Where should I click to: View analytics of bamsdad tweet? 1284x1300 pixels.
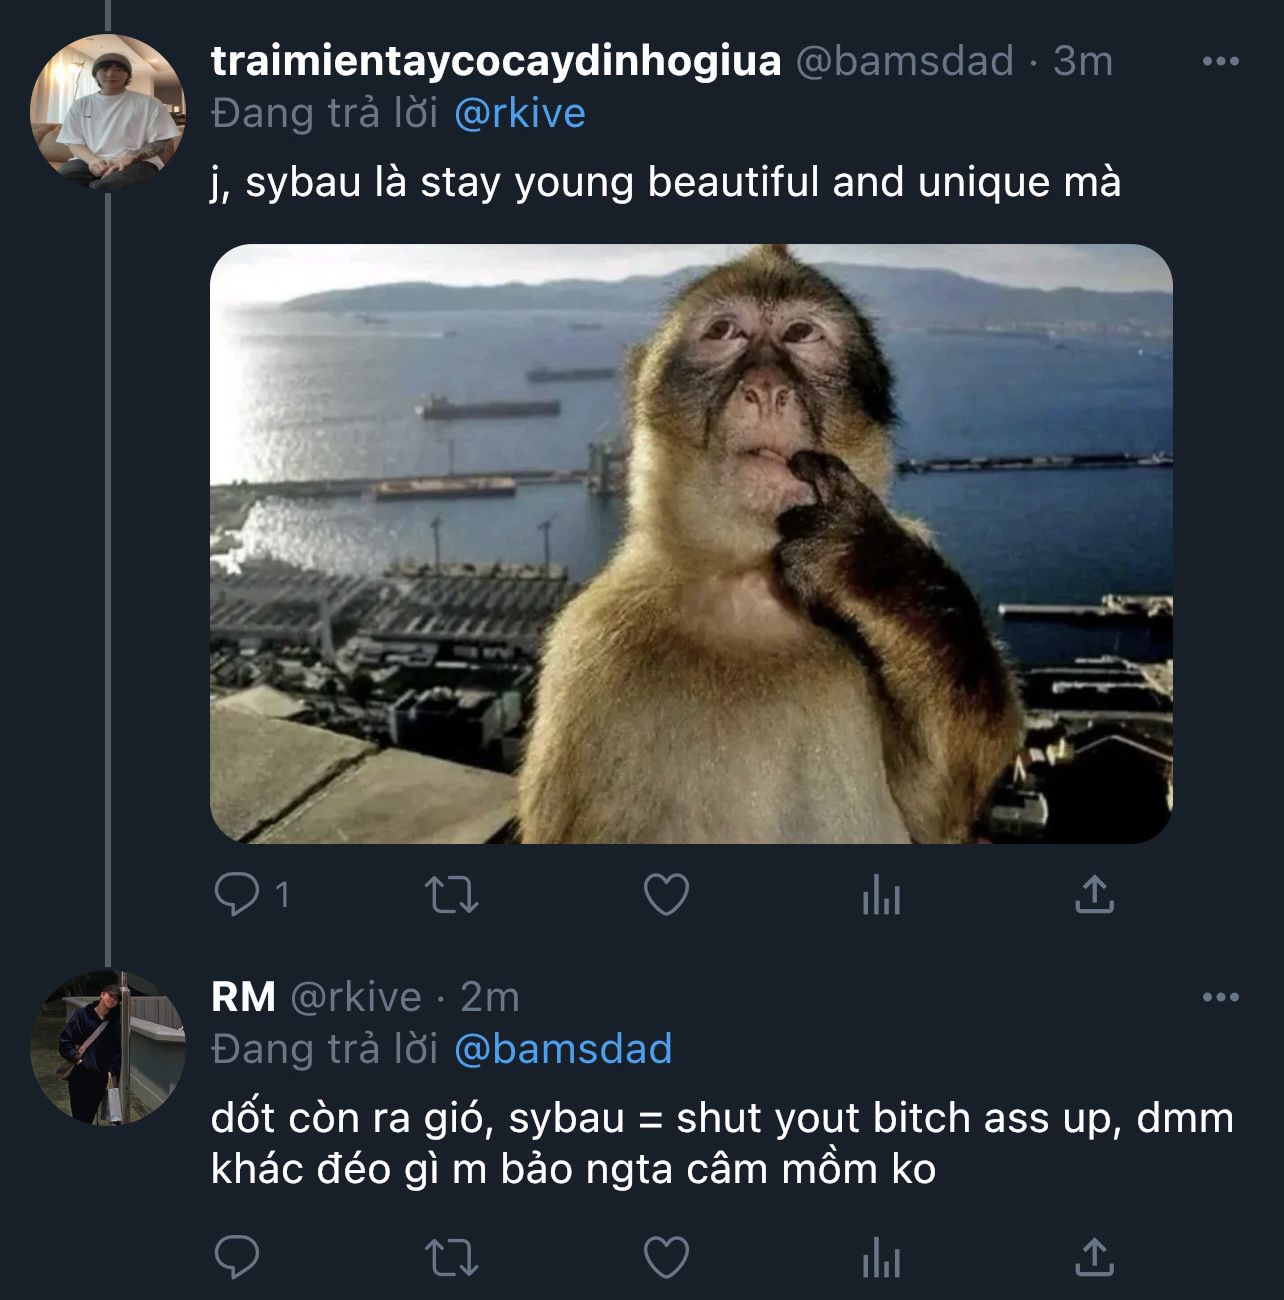coord(881,895)
